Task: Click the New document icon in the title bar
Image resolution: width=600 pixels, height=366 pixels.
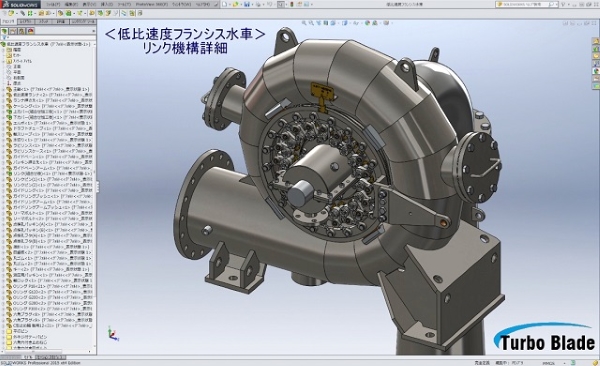Action: pos(225,5)
